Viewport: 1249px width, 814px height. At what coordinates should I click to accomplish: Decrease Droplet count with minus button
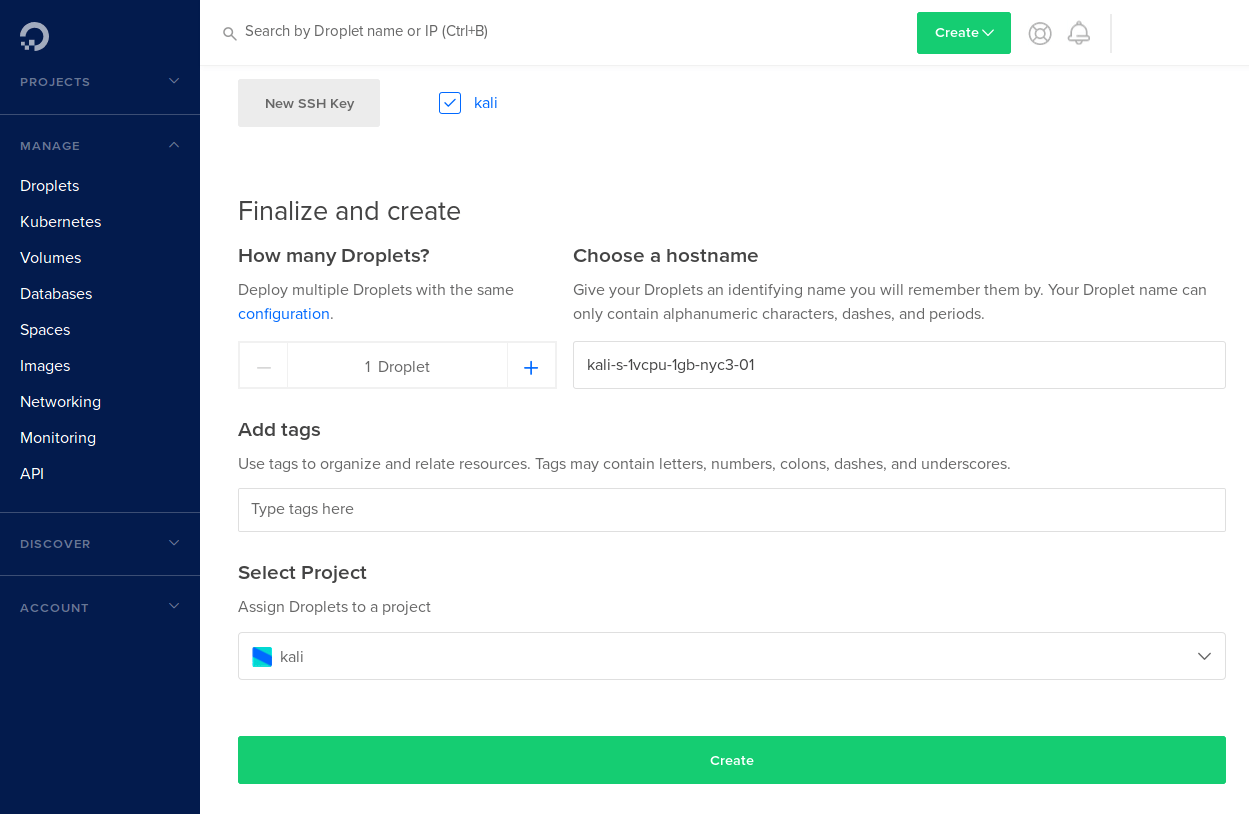pyautogui.click(x=264, y=367)
